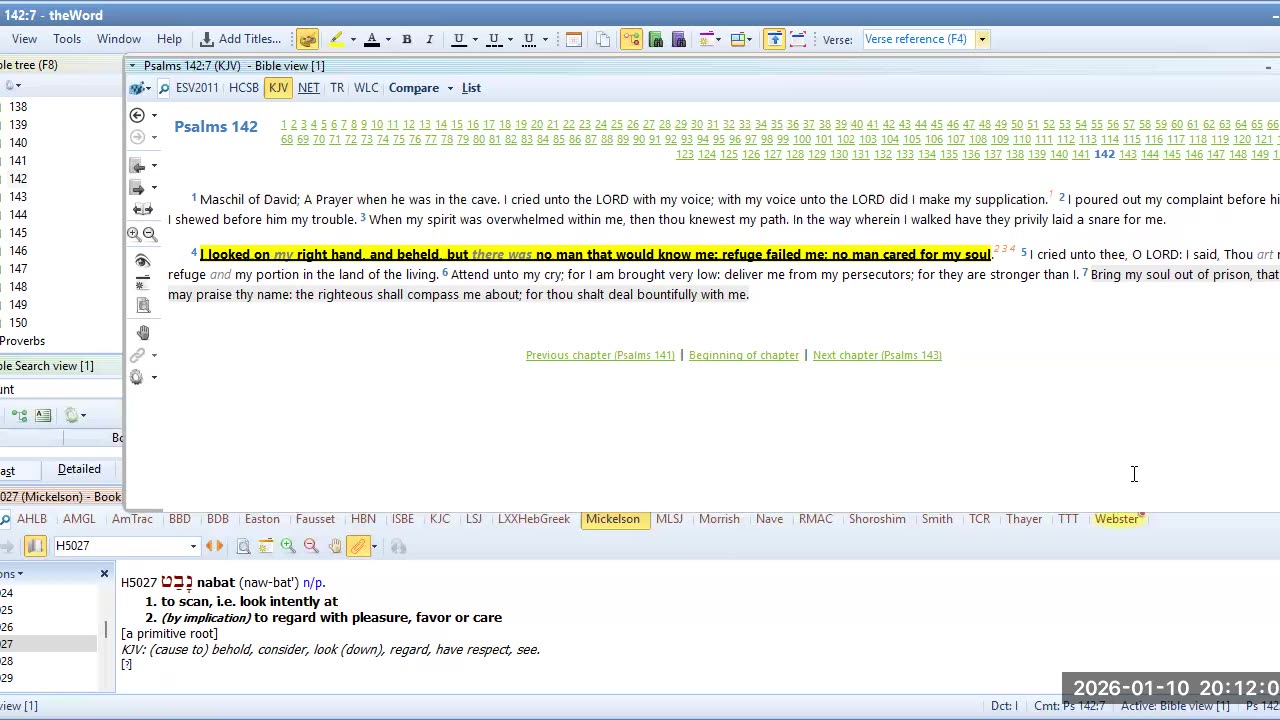Click the hand pan tool in Bible view
Viewport: 1280px width, 720px height.
tap(143, 332)
